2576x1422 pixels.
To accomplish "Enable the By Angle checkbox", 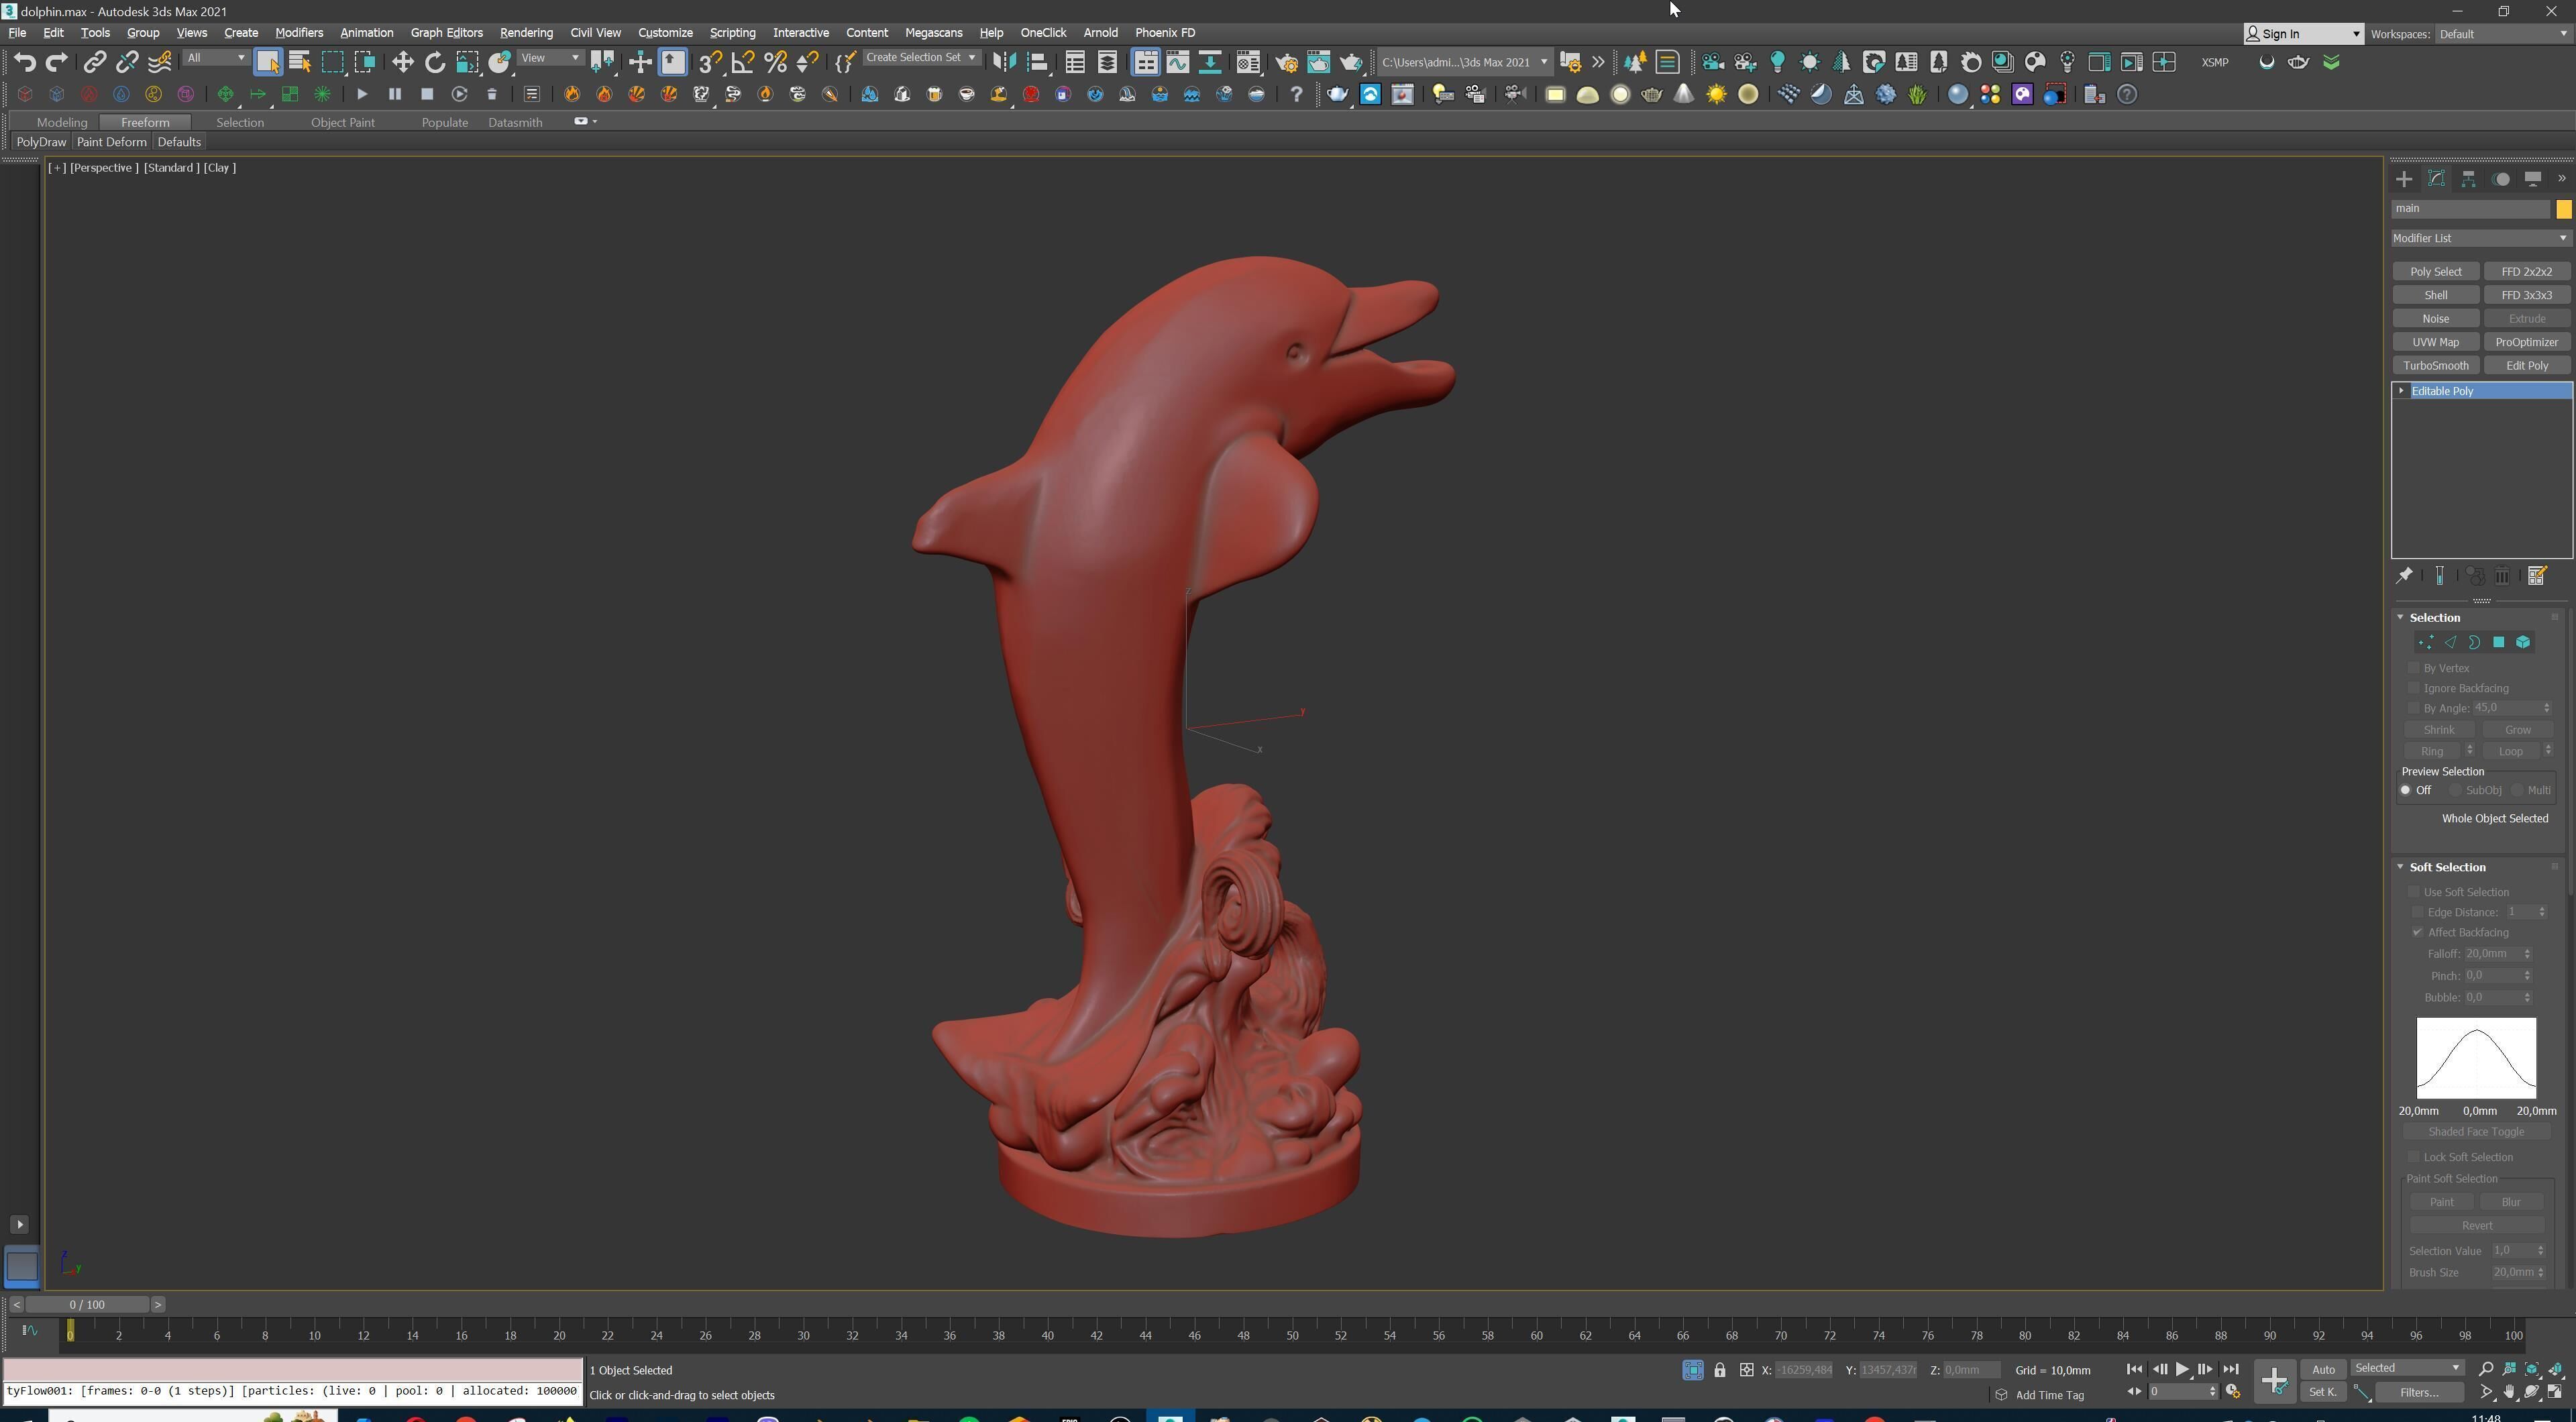I will coord(2414,708).
